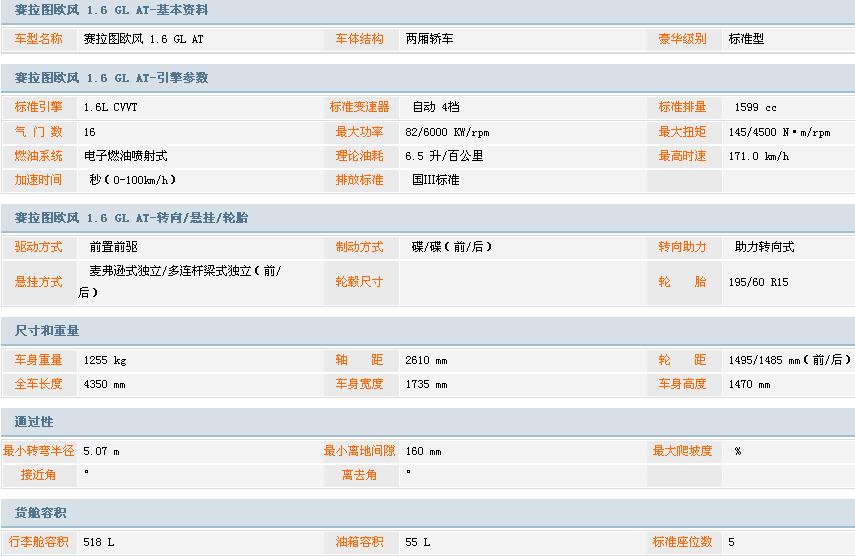Click the 自动 4档 transmission value
Viewport: 855px width, 556px height.
[x=436, y=107]
